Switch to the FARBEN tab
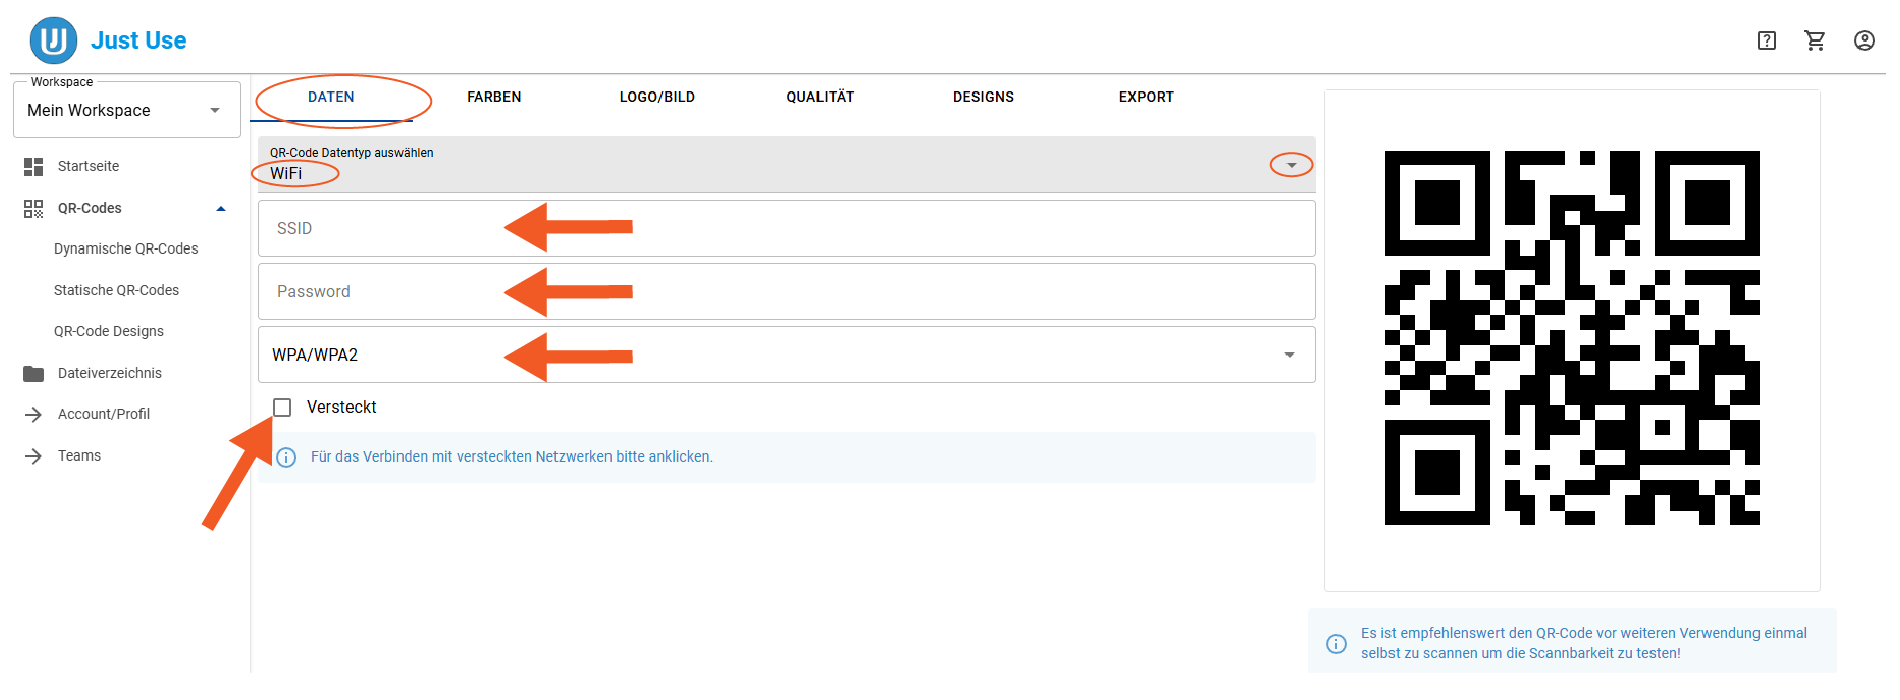Image resolution: width=1900 pixels, height=700 pixels. point(494,97)
